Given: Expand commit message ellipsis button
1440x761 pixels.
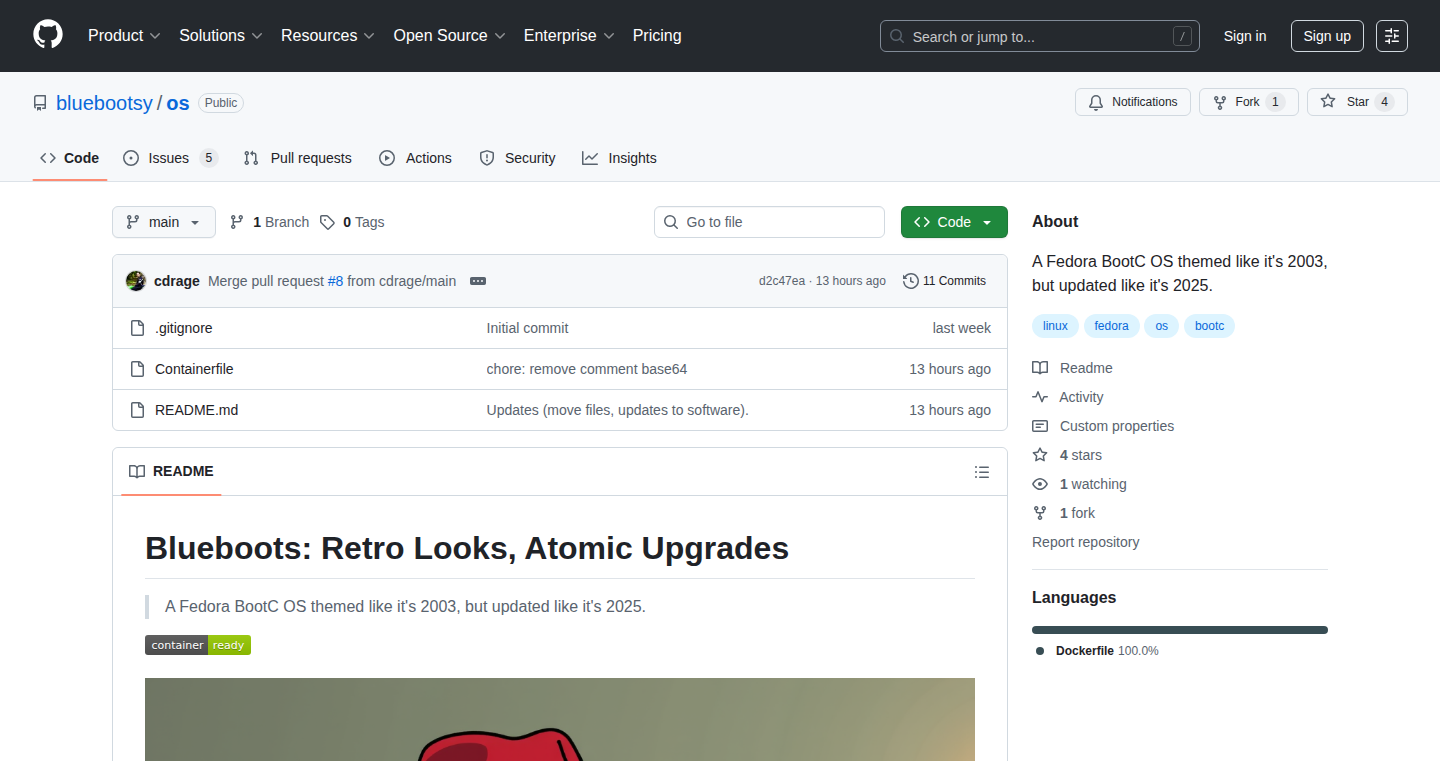Looking at the screenshot, I should click(x=478, y=281).
